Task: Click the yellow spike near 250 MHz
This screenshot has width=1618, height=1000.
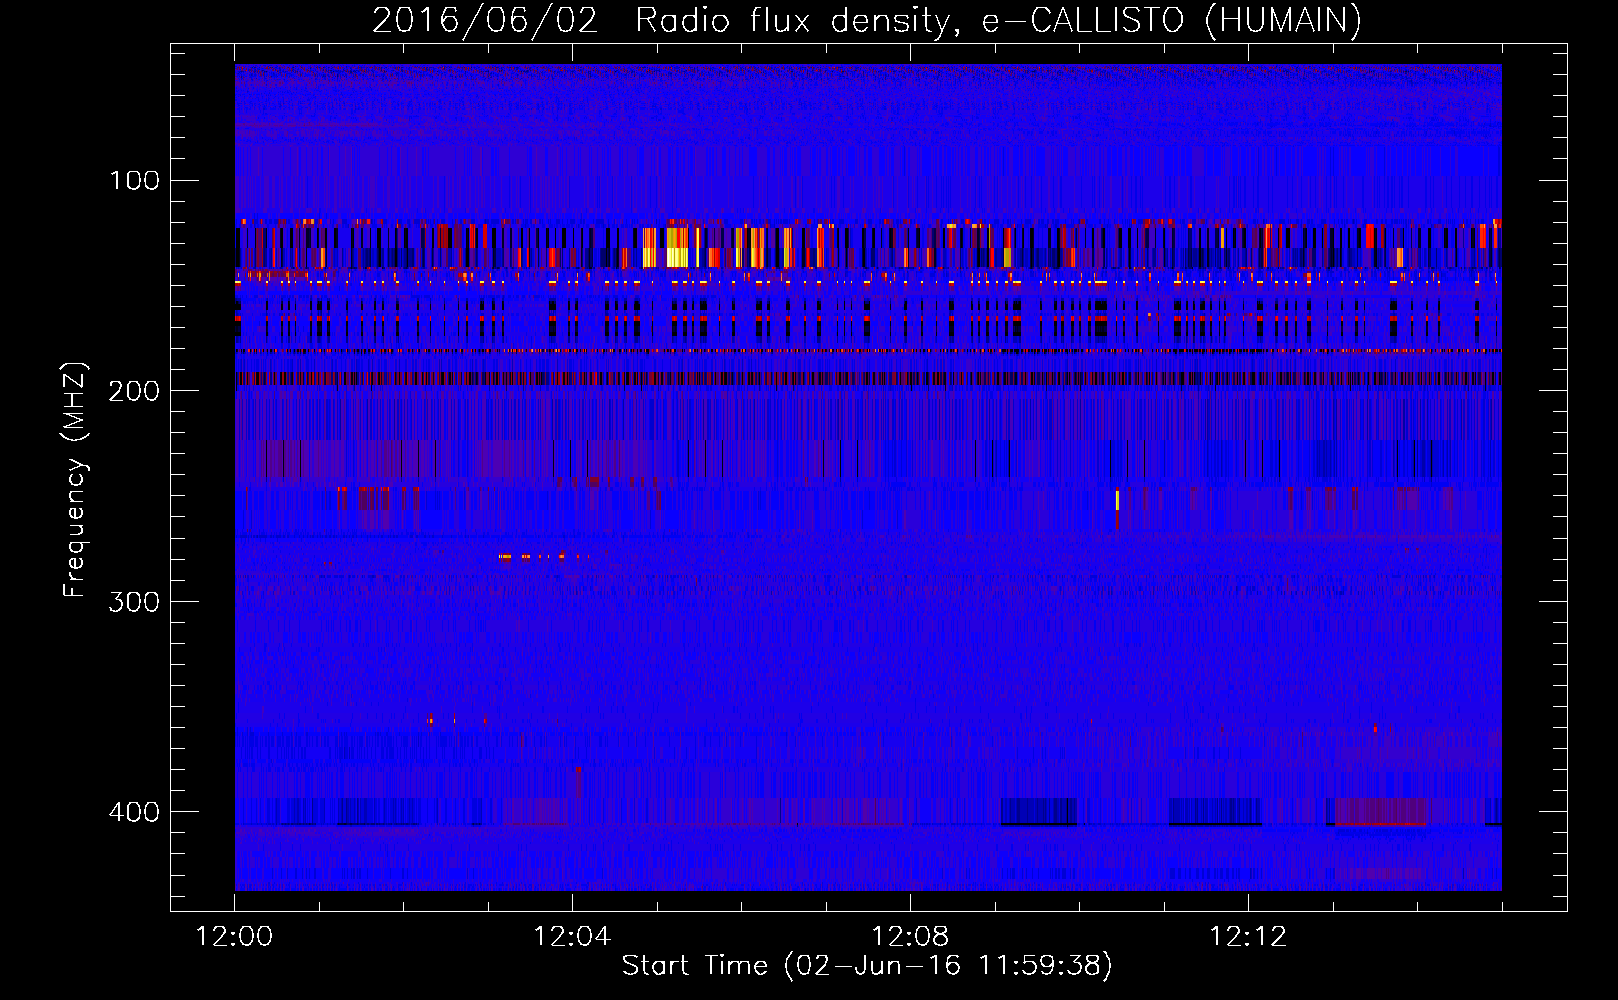Action: [x=1117, y=500]
